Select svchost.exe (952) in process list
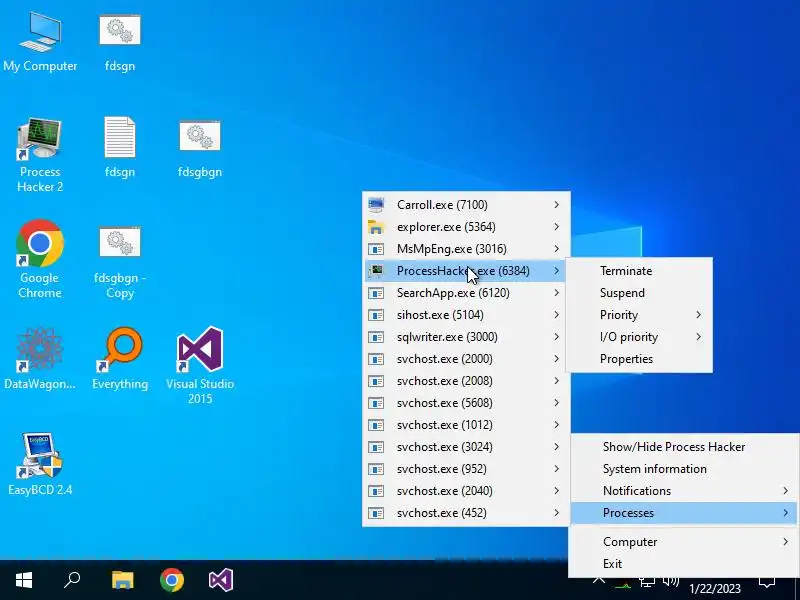 pos(466,469)
